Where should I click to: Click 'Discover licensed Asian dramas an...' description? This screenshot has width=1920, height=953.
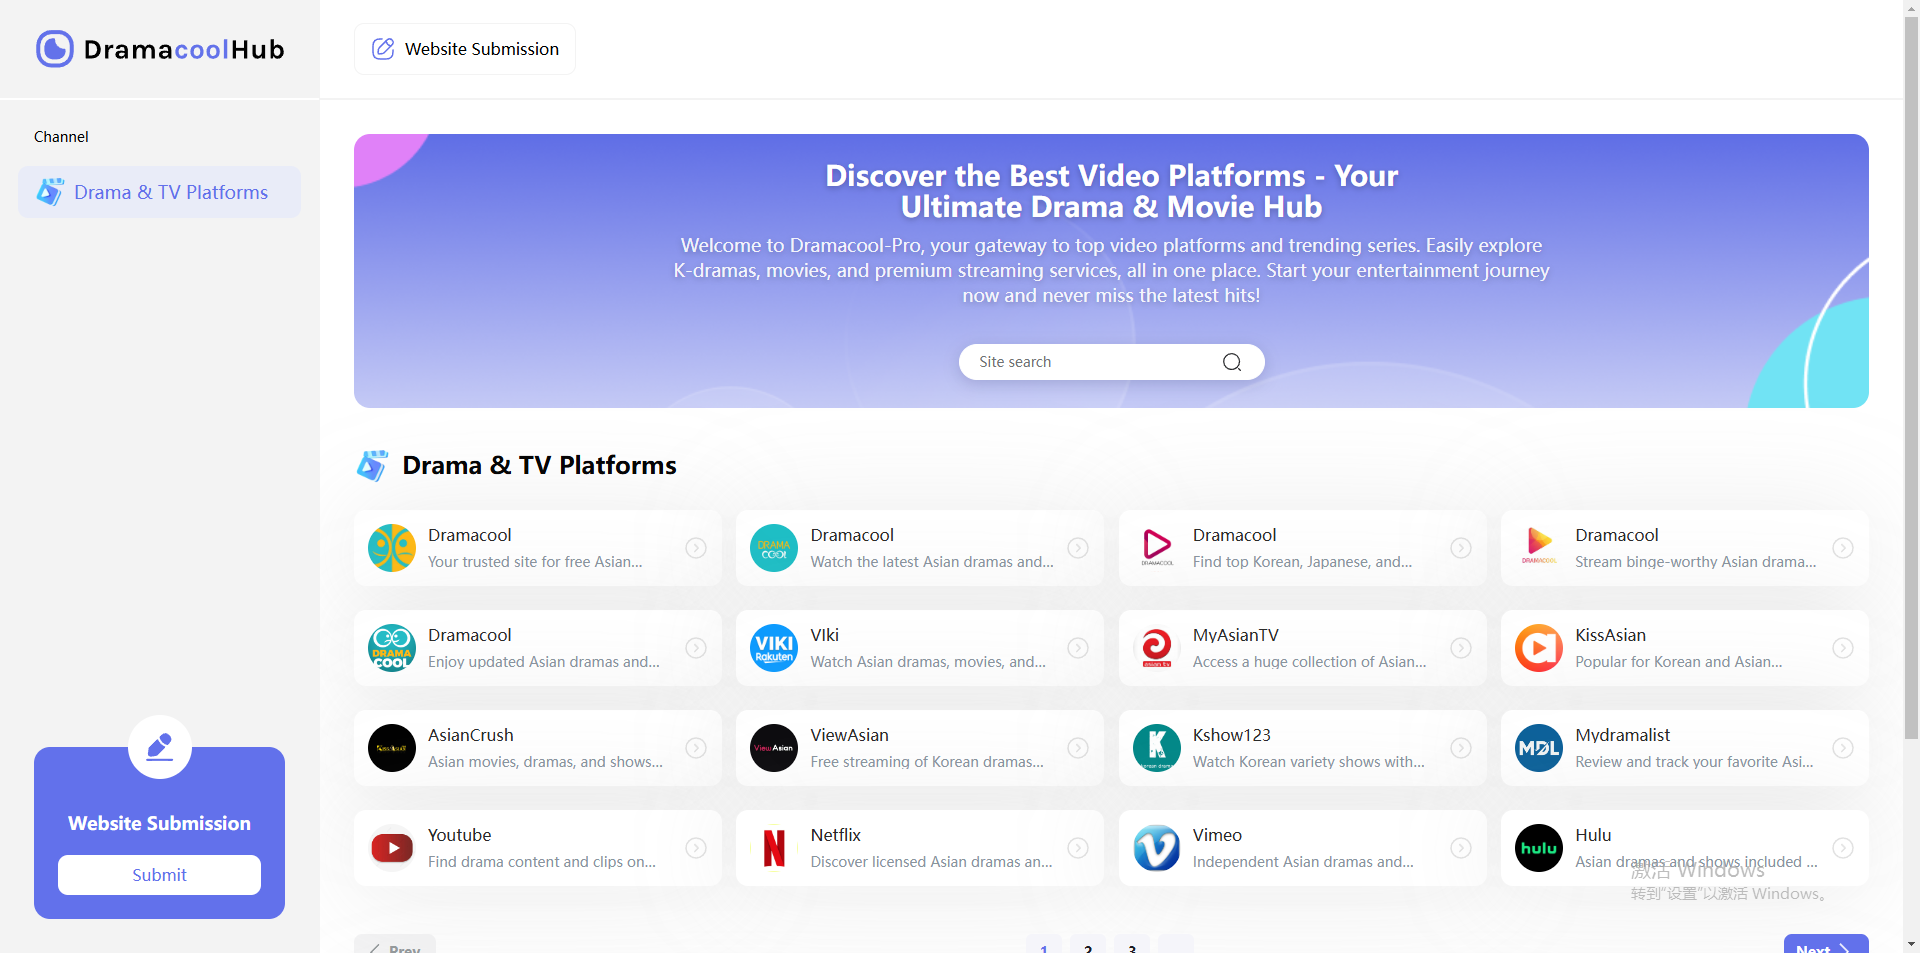(x=931, y=862)
